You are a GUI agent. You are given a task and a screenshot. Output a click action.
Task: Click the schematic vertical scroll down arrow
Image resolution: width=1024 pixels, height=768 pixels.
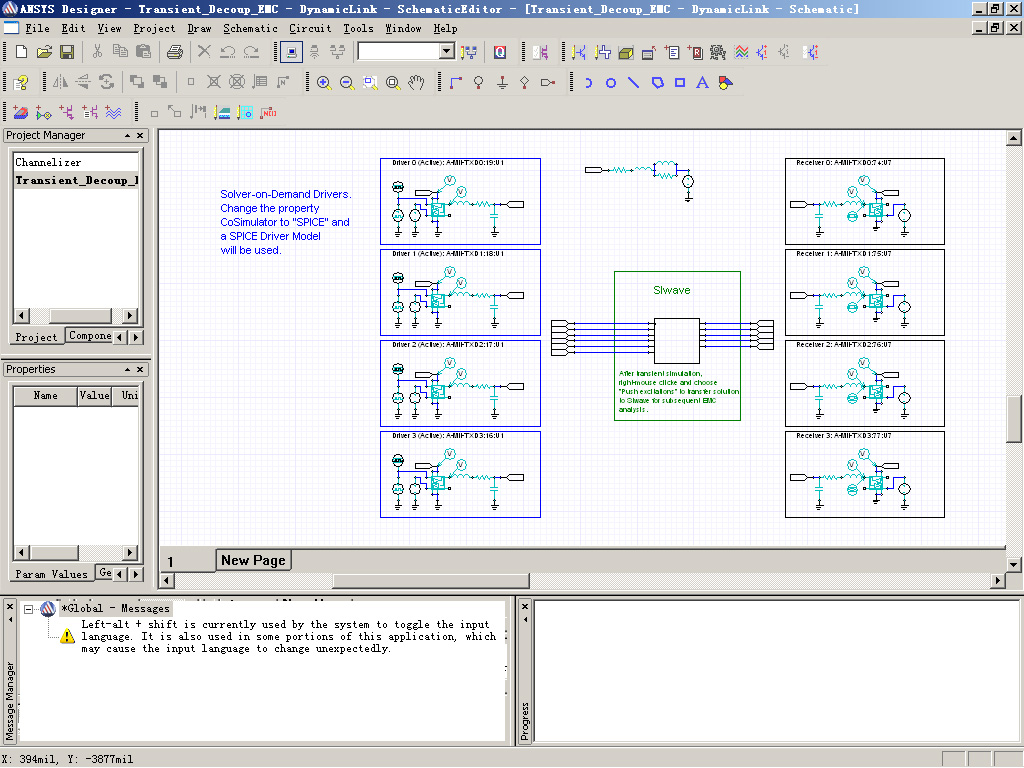[x=1013, y=564]
